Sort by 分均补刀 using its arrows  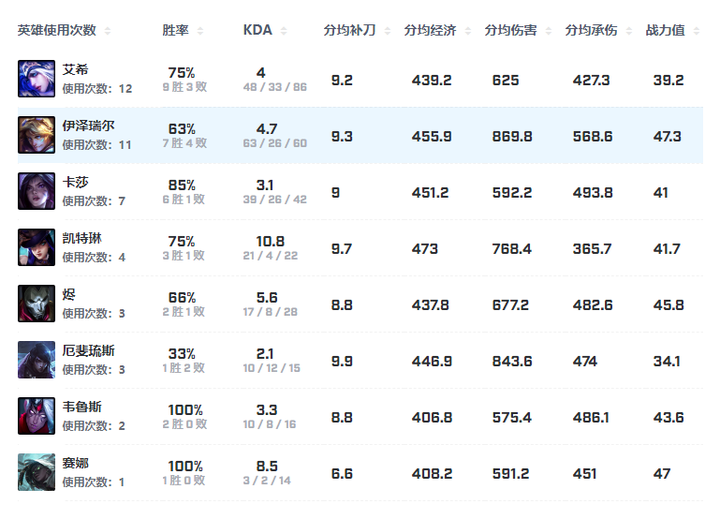click(x=388, y=31)
